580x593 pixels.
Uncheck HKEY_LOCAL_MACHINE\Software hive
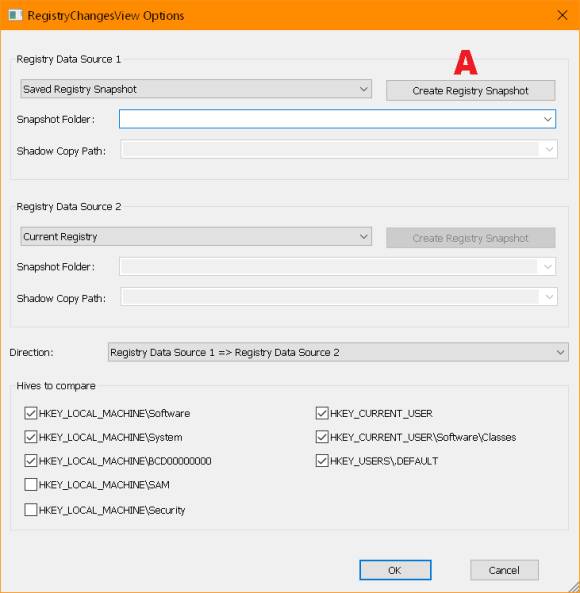(30, 413)
